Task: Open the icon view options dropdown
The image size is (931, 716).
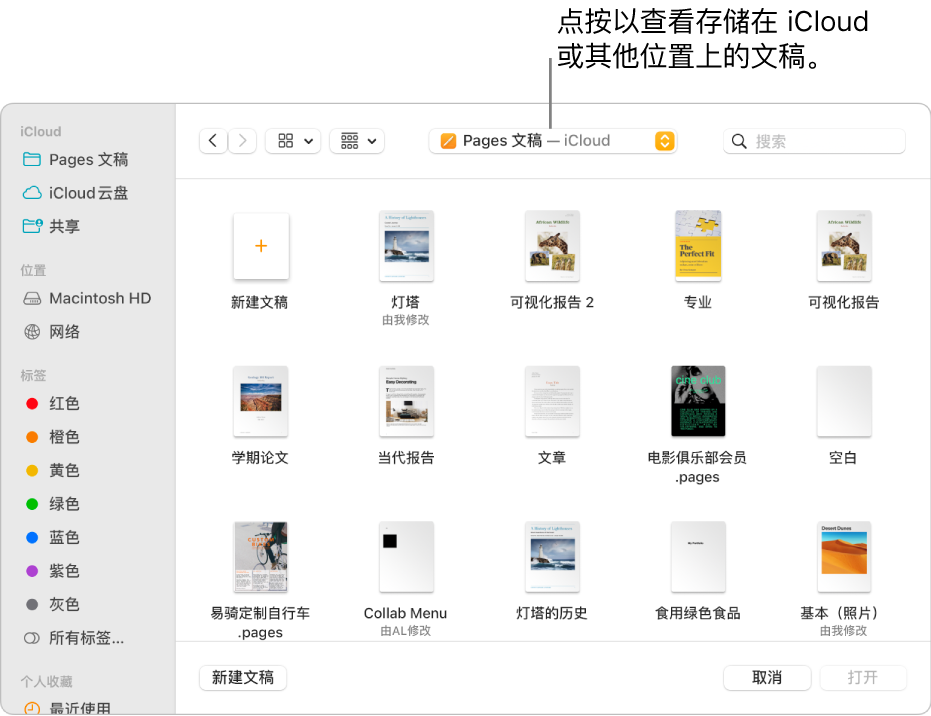Action: (293, 141)
